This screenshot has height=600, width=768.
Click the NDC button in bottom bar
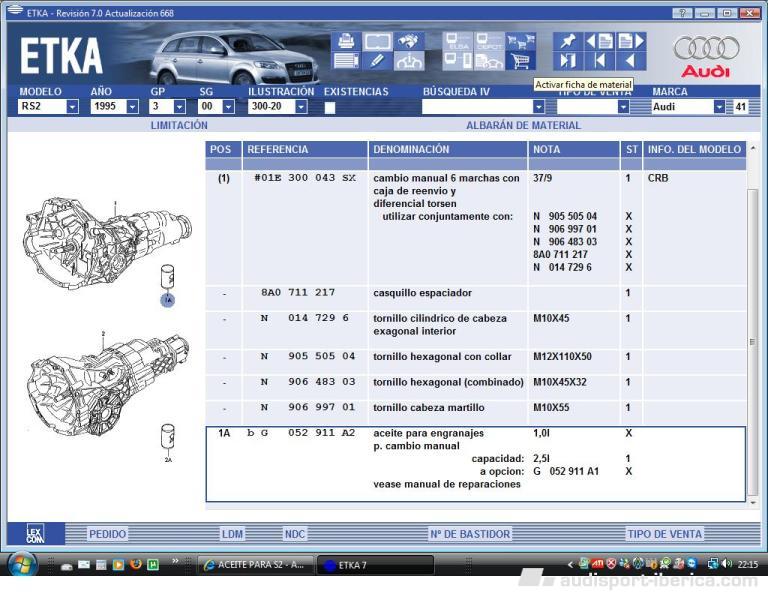[x=295, y=534]
